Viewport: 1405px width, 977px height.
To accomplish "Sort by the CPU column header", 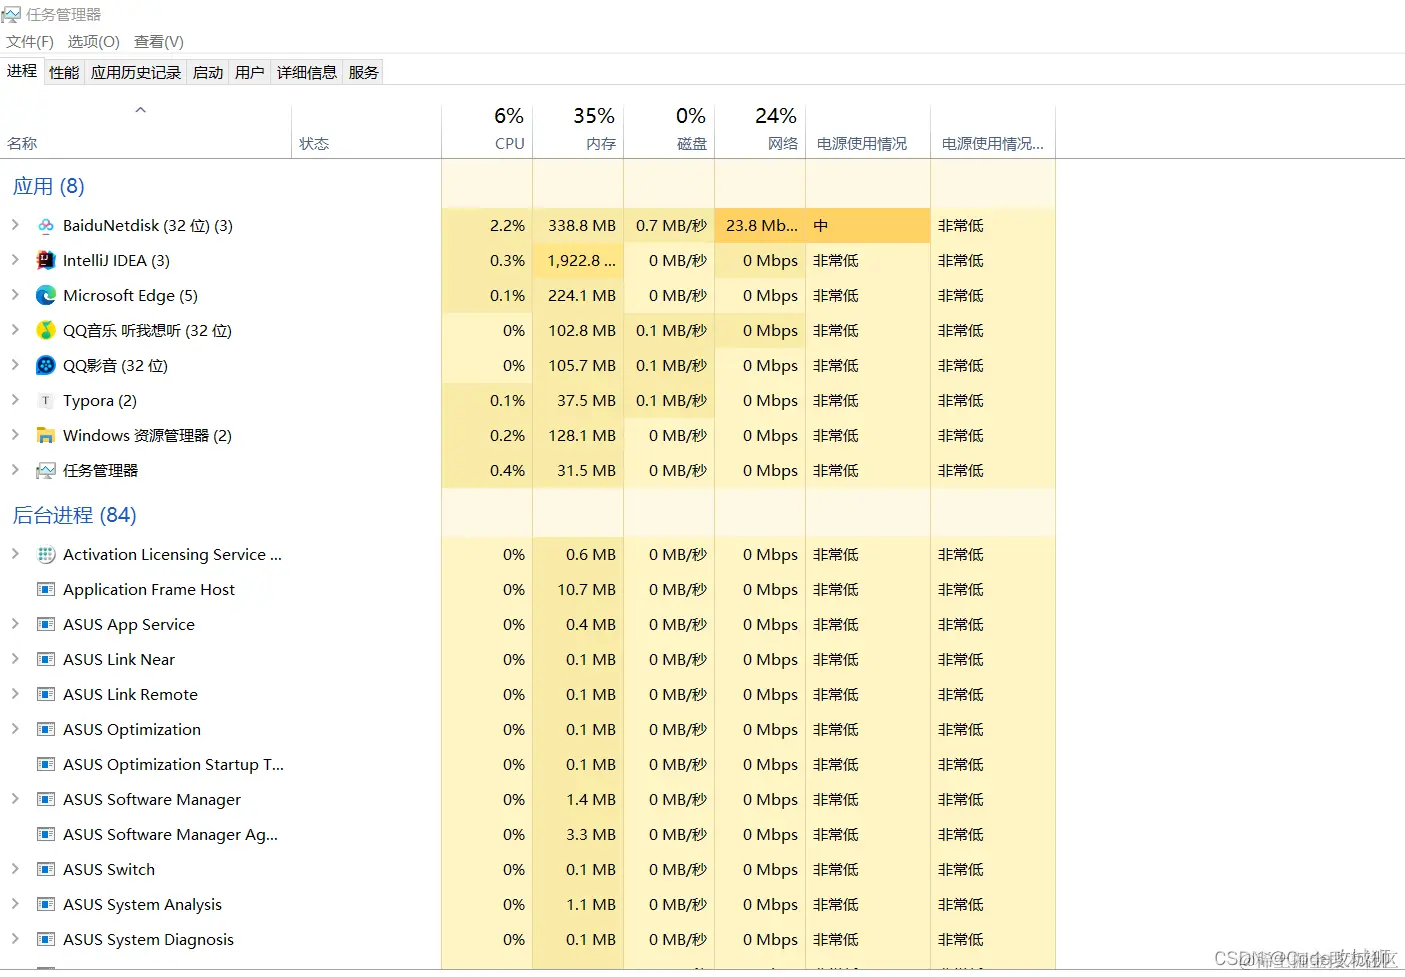I will tap(487, 131).
